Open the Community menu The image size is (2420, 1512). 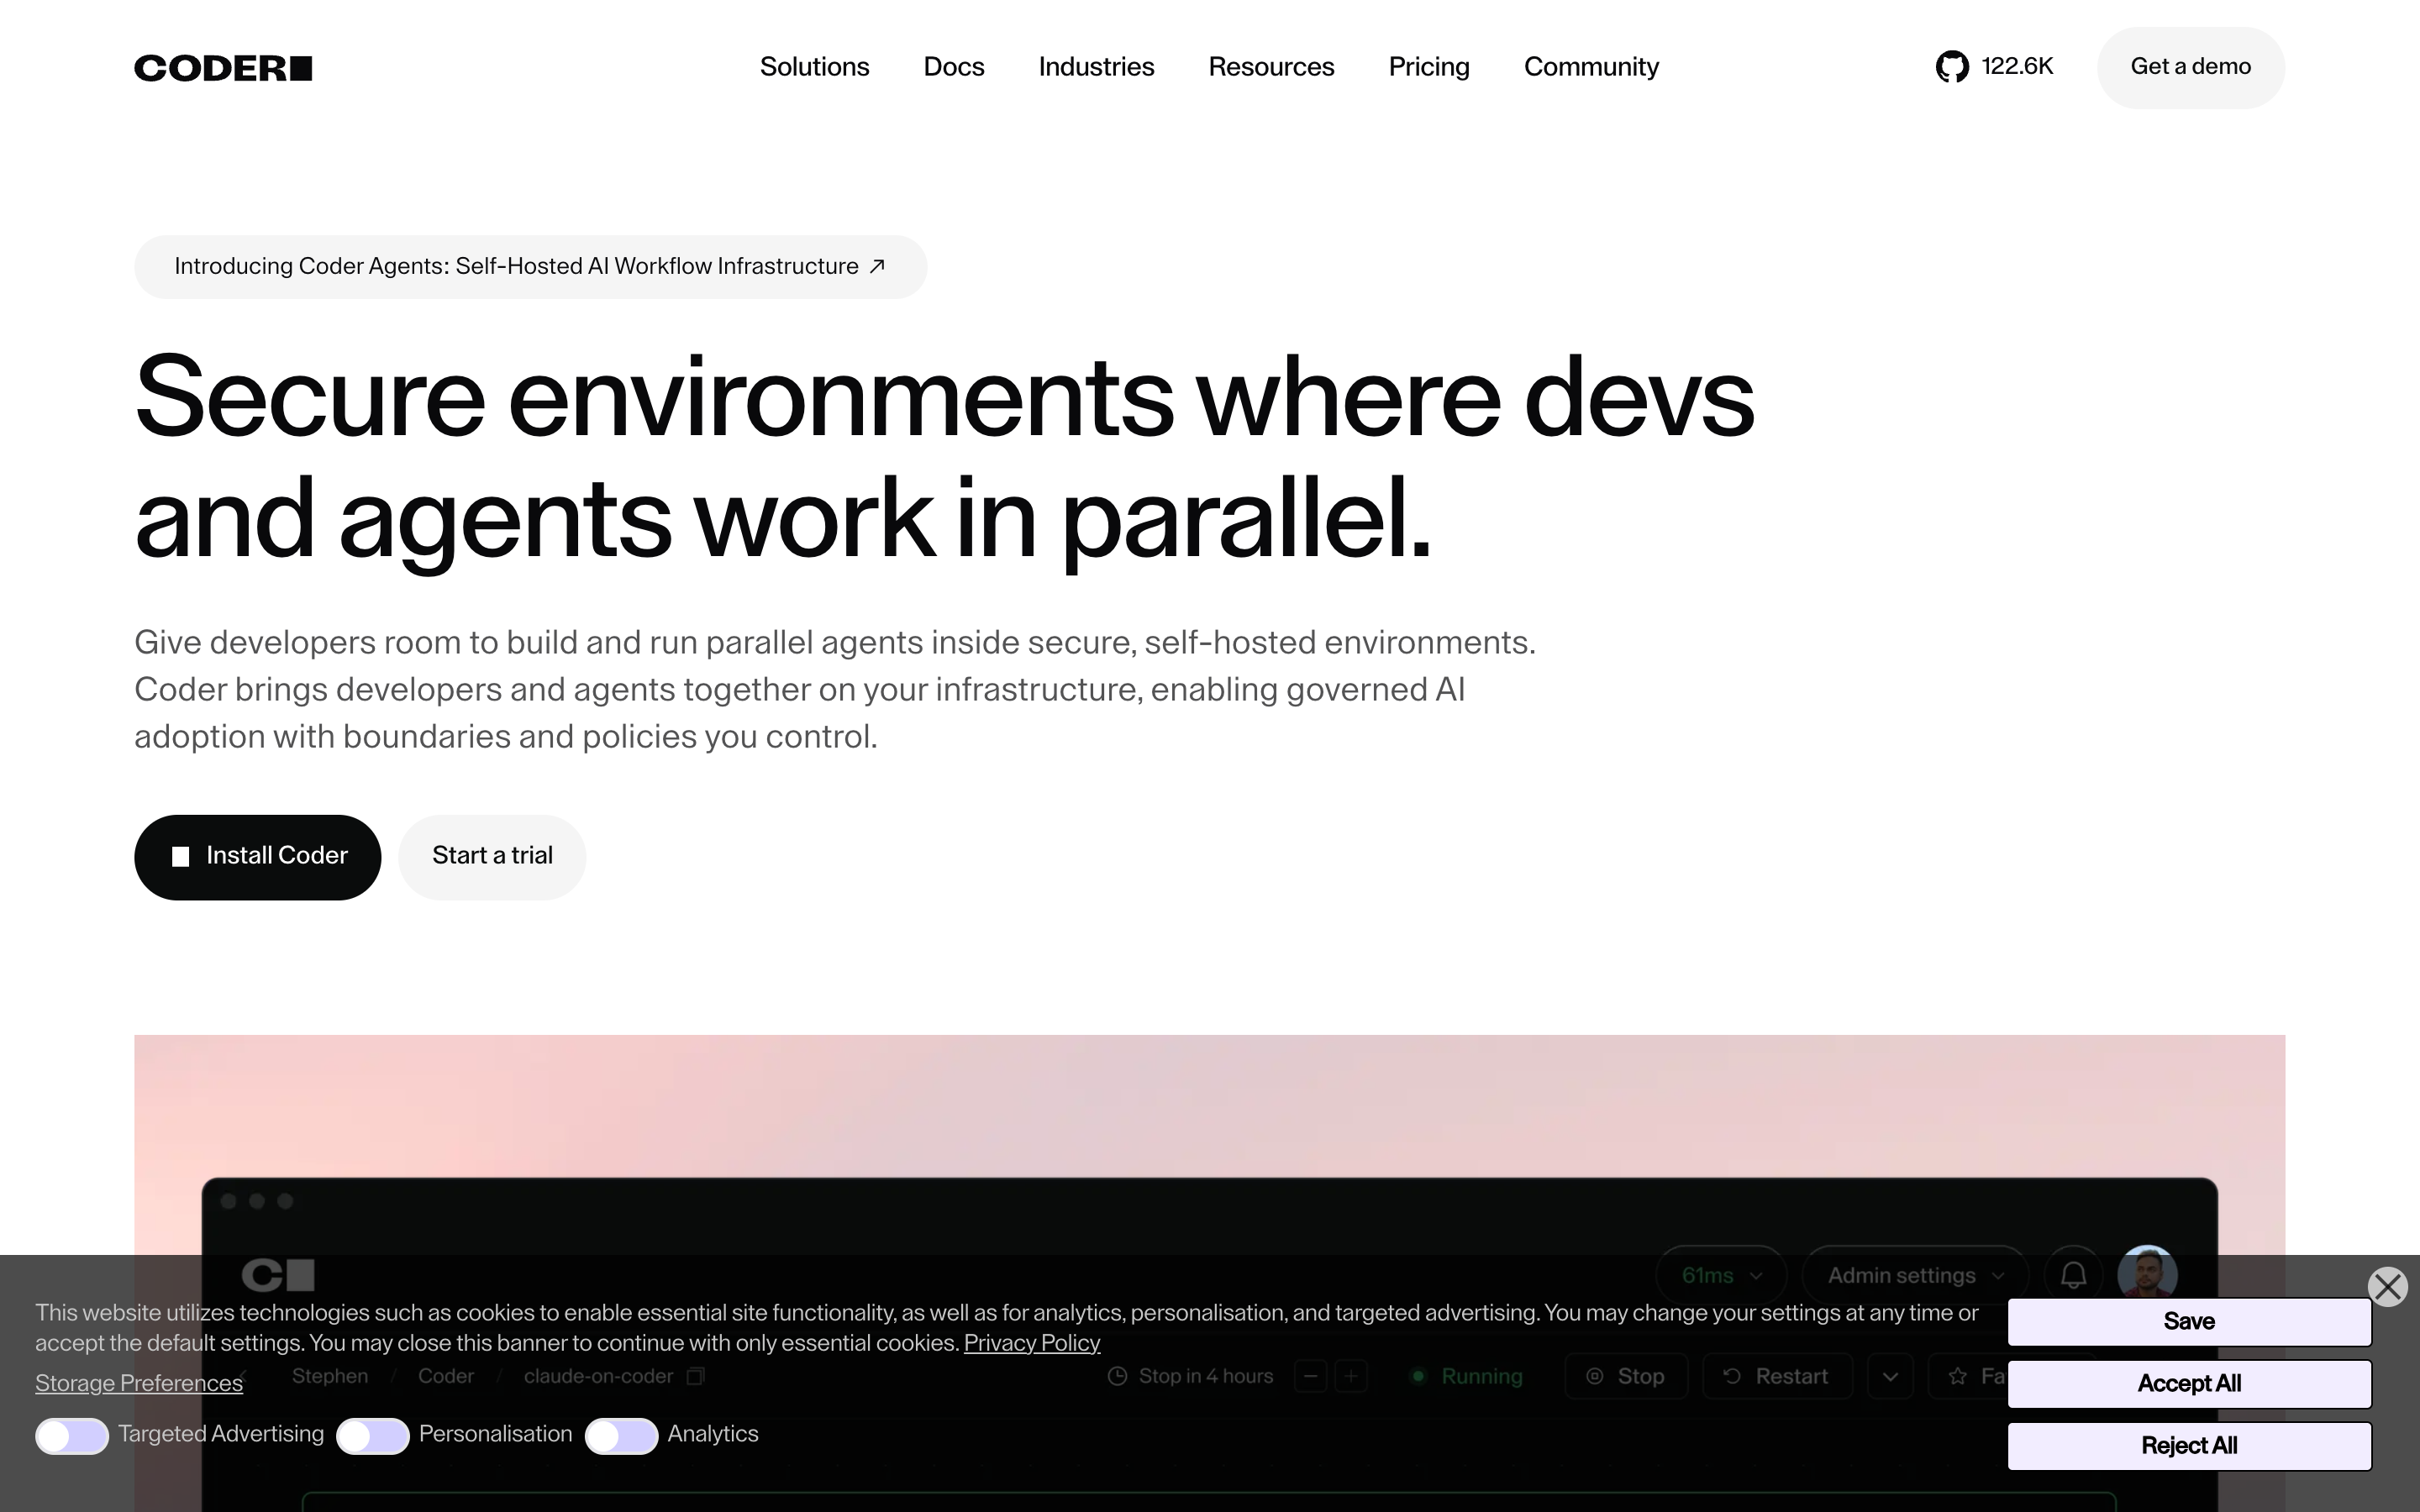1591,67
